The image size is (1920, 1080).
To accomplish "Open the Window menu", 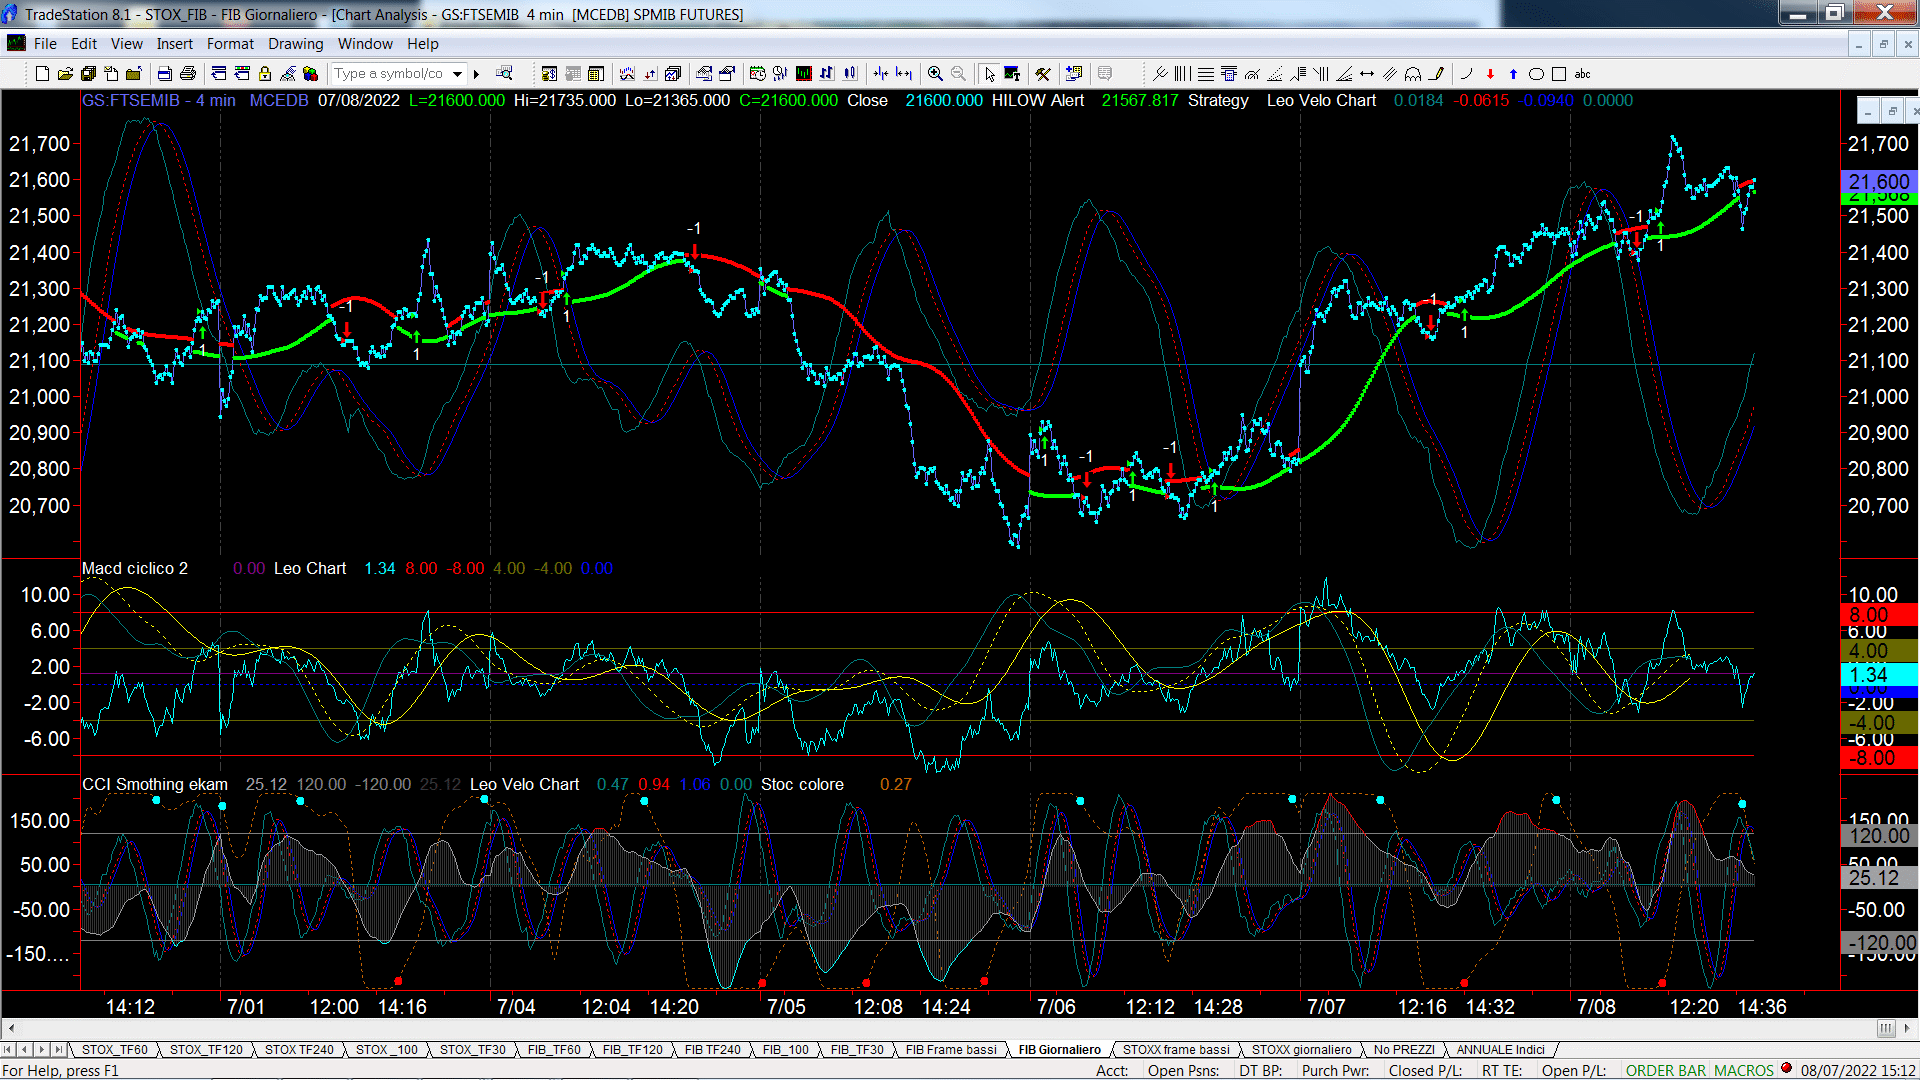I will tap(365, 44).
